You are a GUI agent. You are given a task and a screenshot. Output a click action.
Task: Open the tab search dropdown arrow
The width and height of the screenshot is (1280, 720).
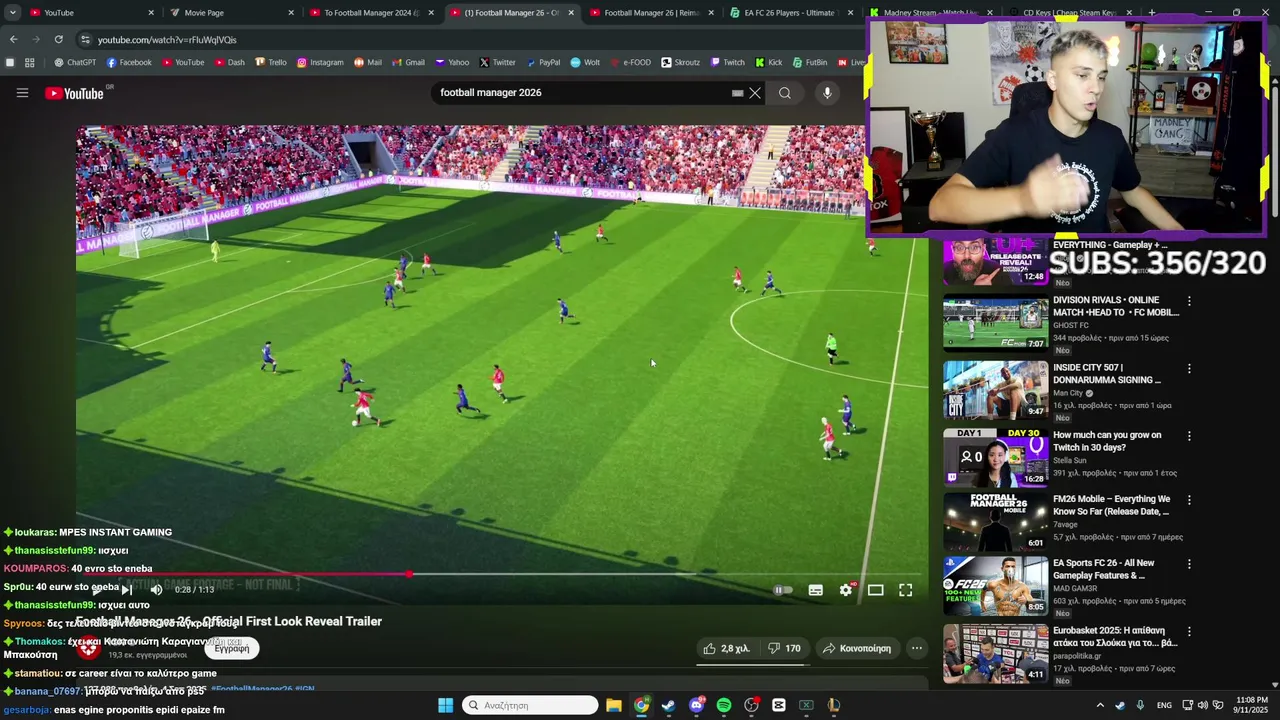tap(13, 13)
